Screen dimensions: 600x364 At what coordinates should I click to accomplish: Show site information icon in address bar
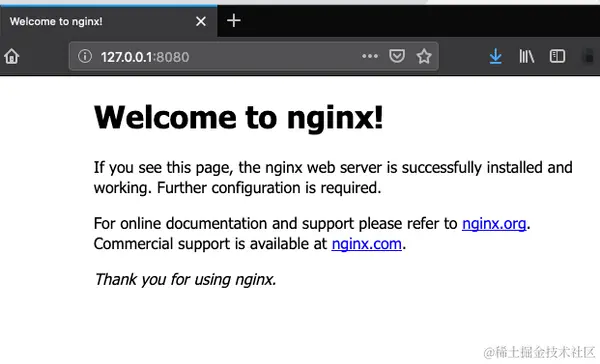point(85,56)
